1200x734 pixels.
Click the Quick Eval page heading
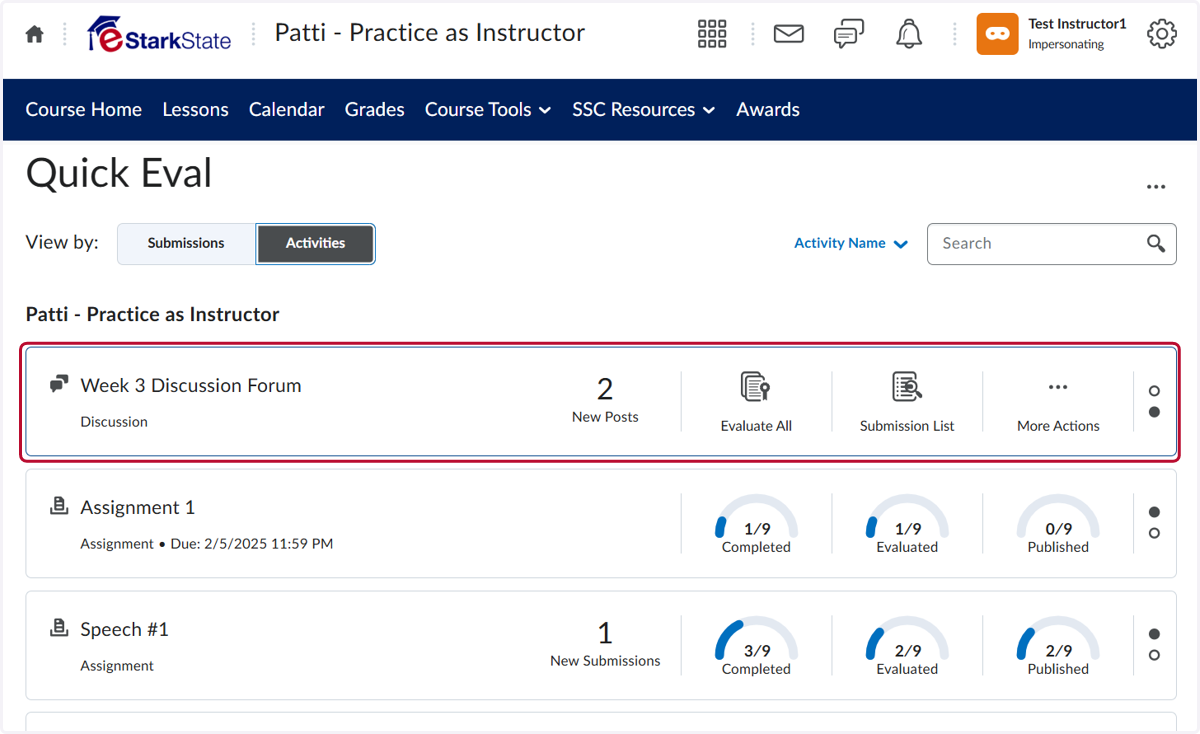[x=119, y=173]
